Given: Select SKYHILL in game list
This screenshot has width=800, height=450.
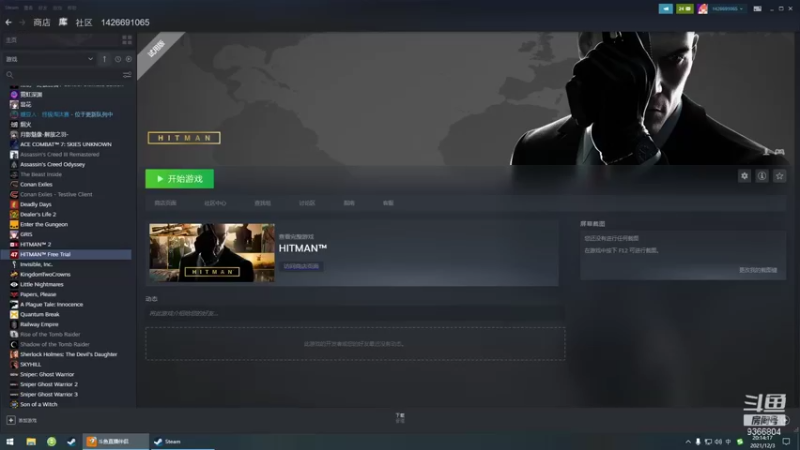Looking at the screenshot, I should click(31, 364).
